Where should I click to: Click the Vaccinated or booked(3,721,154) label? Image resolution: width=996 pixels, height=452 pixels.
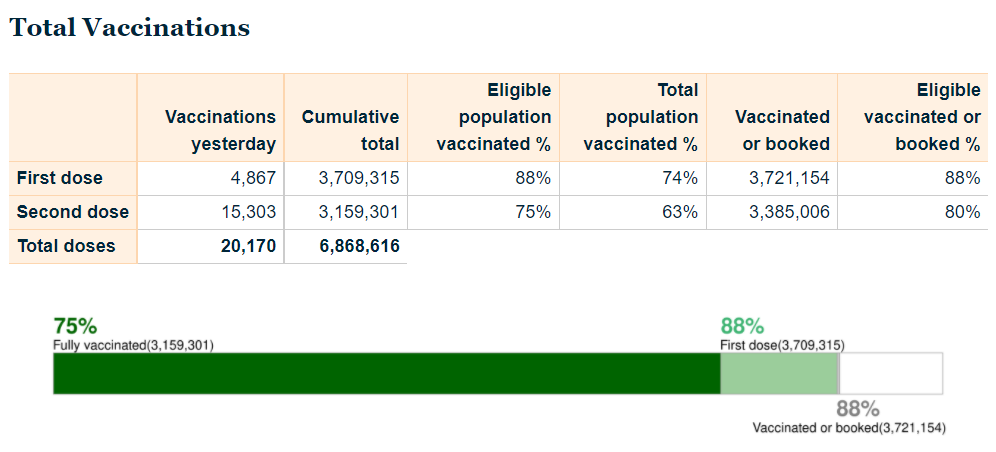click(849, 428)
